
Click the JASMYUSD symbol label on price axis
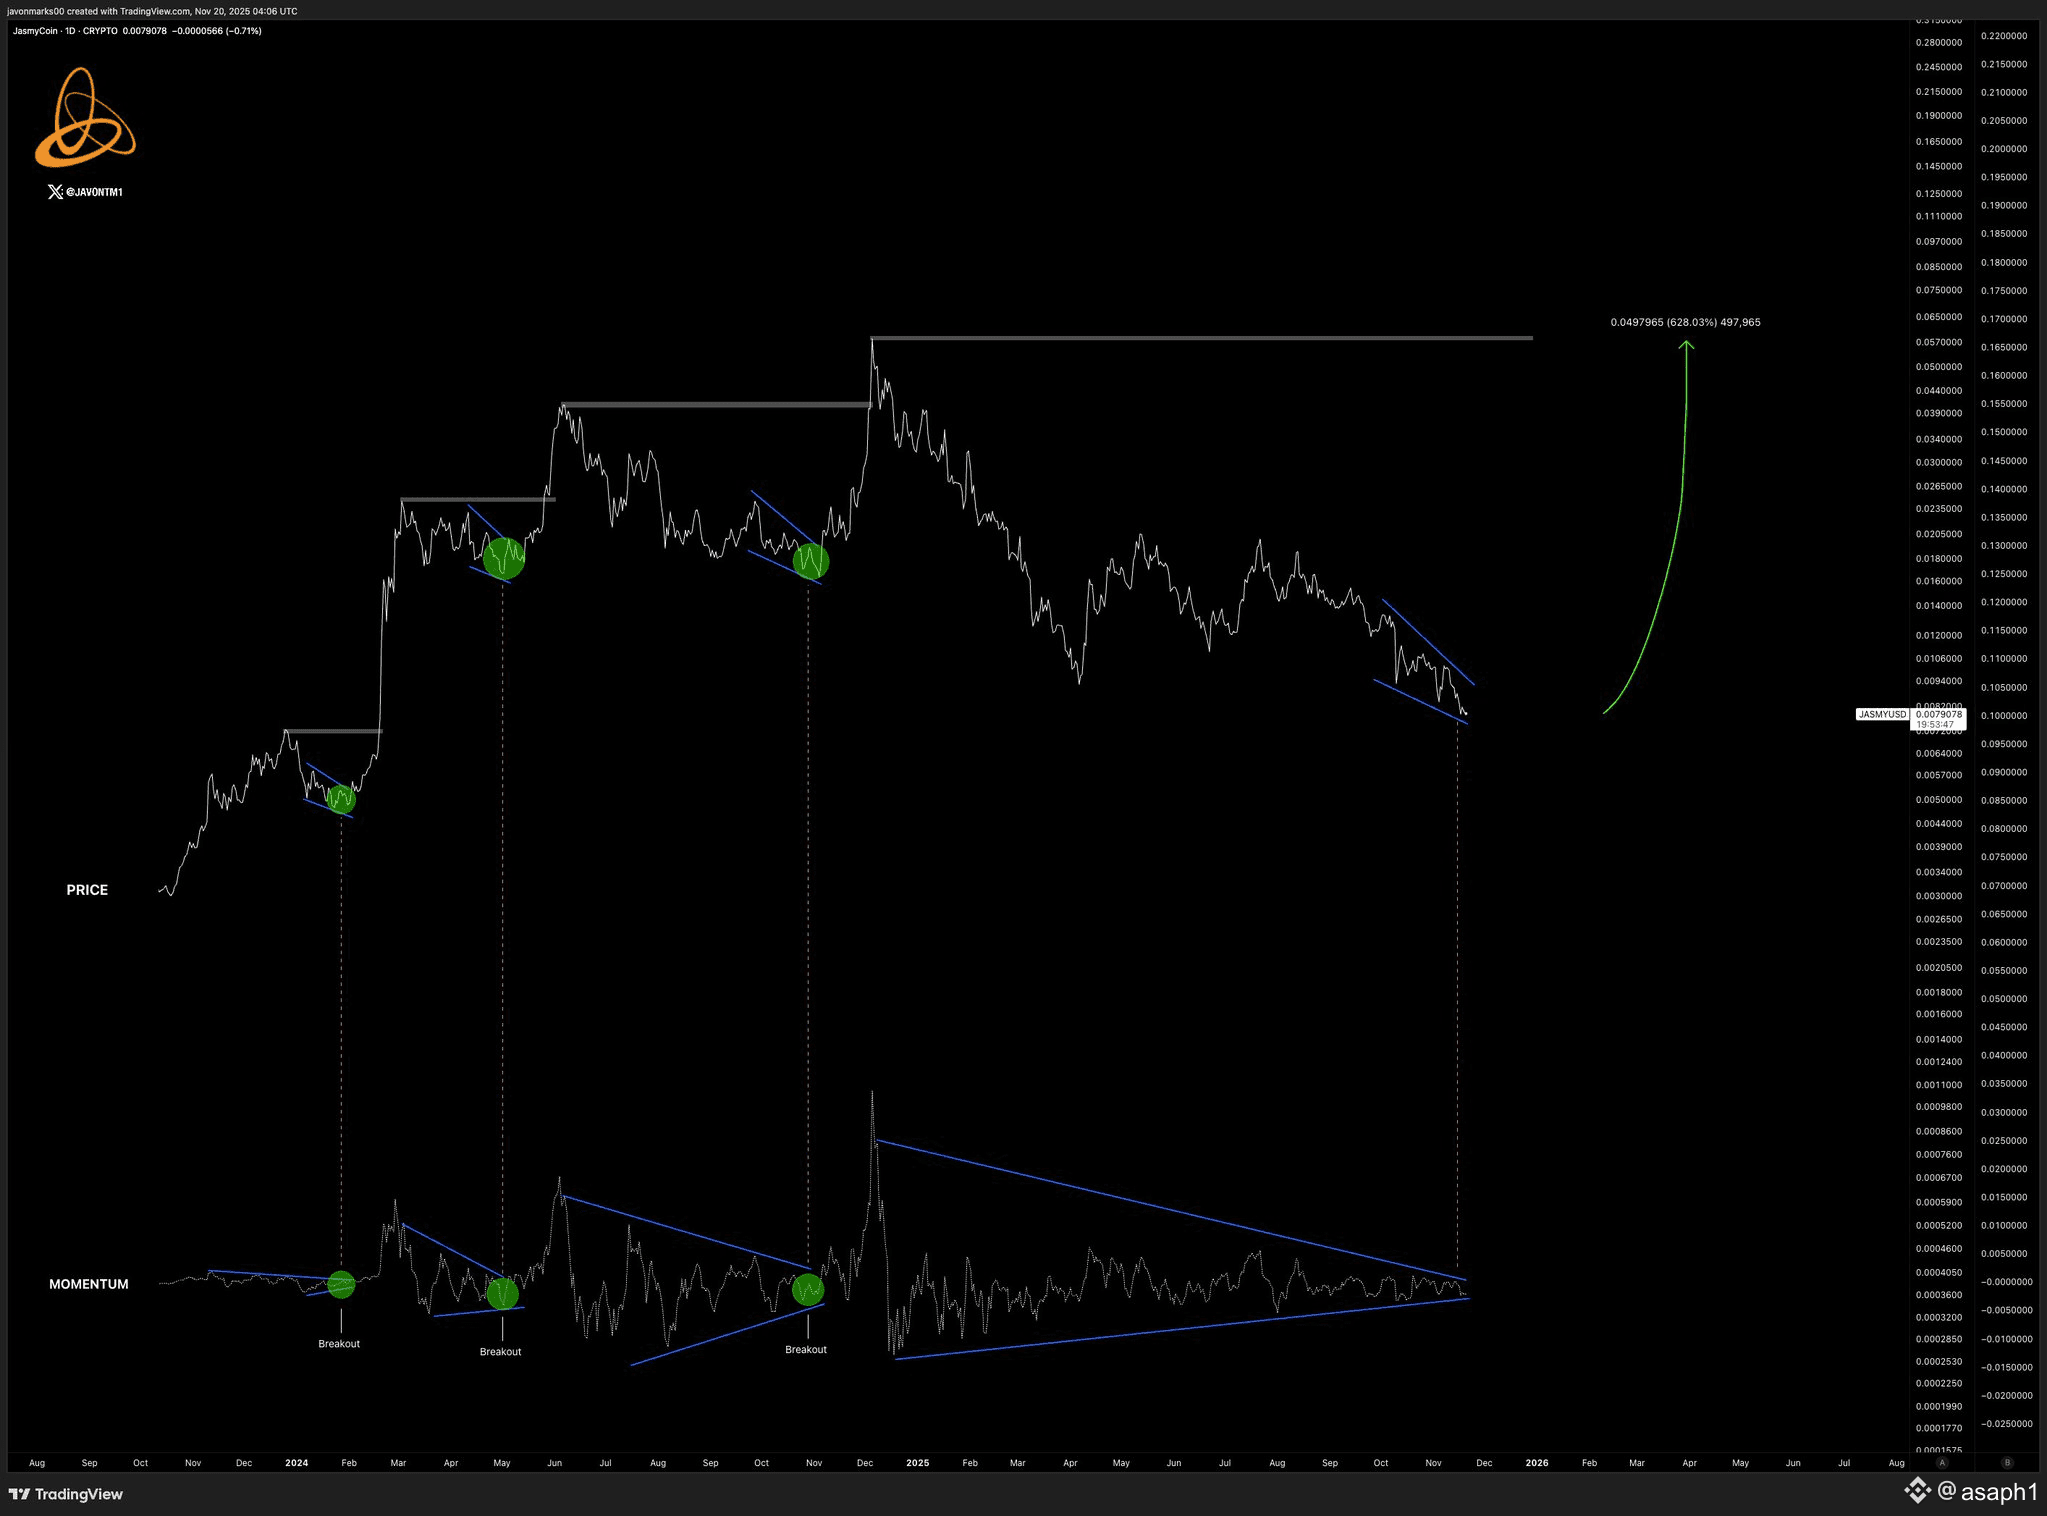1882,714
